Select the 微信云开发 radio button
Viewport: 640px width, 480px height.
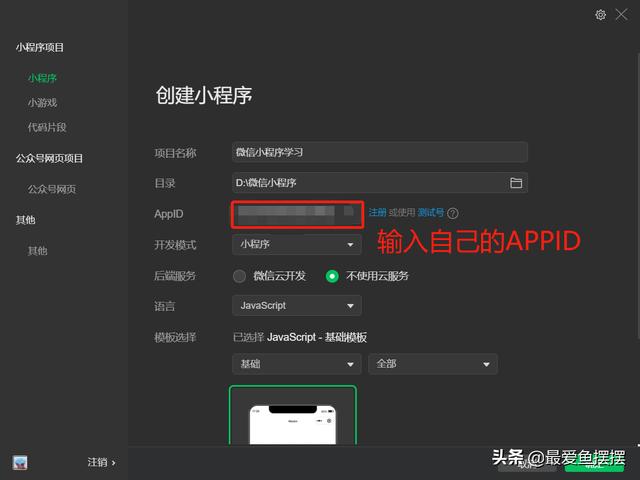point(240,276)
